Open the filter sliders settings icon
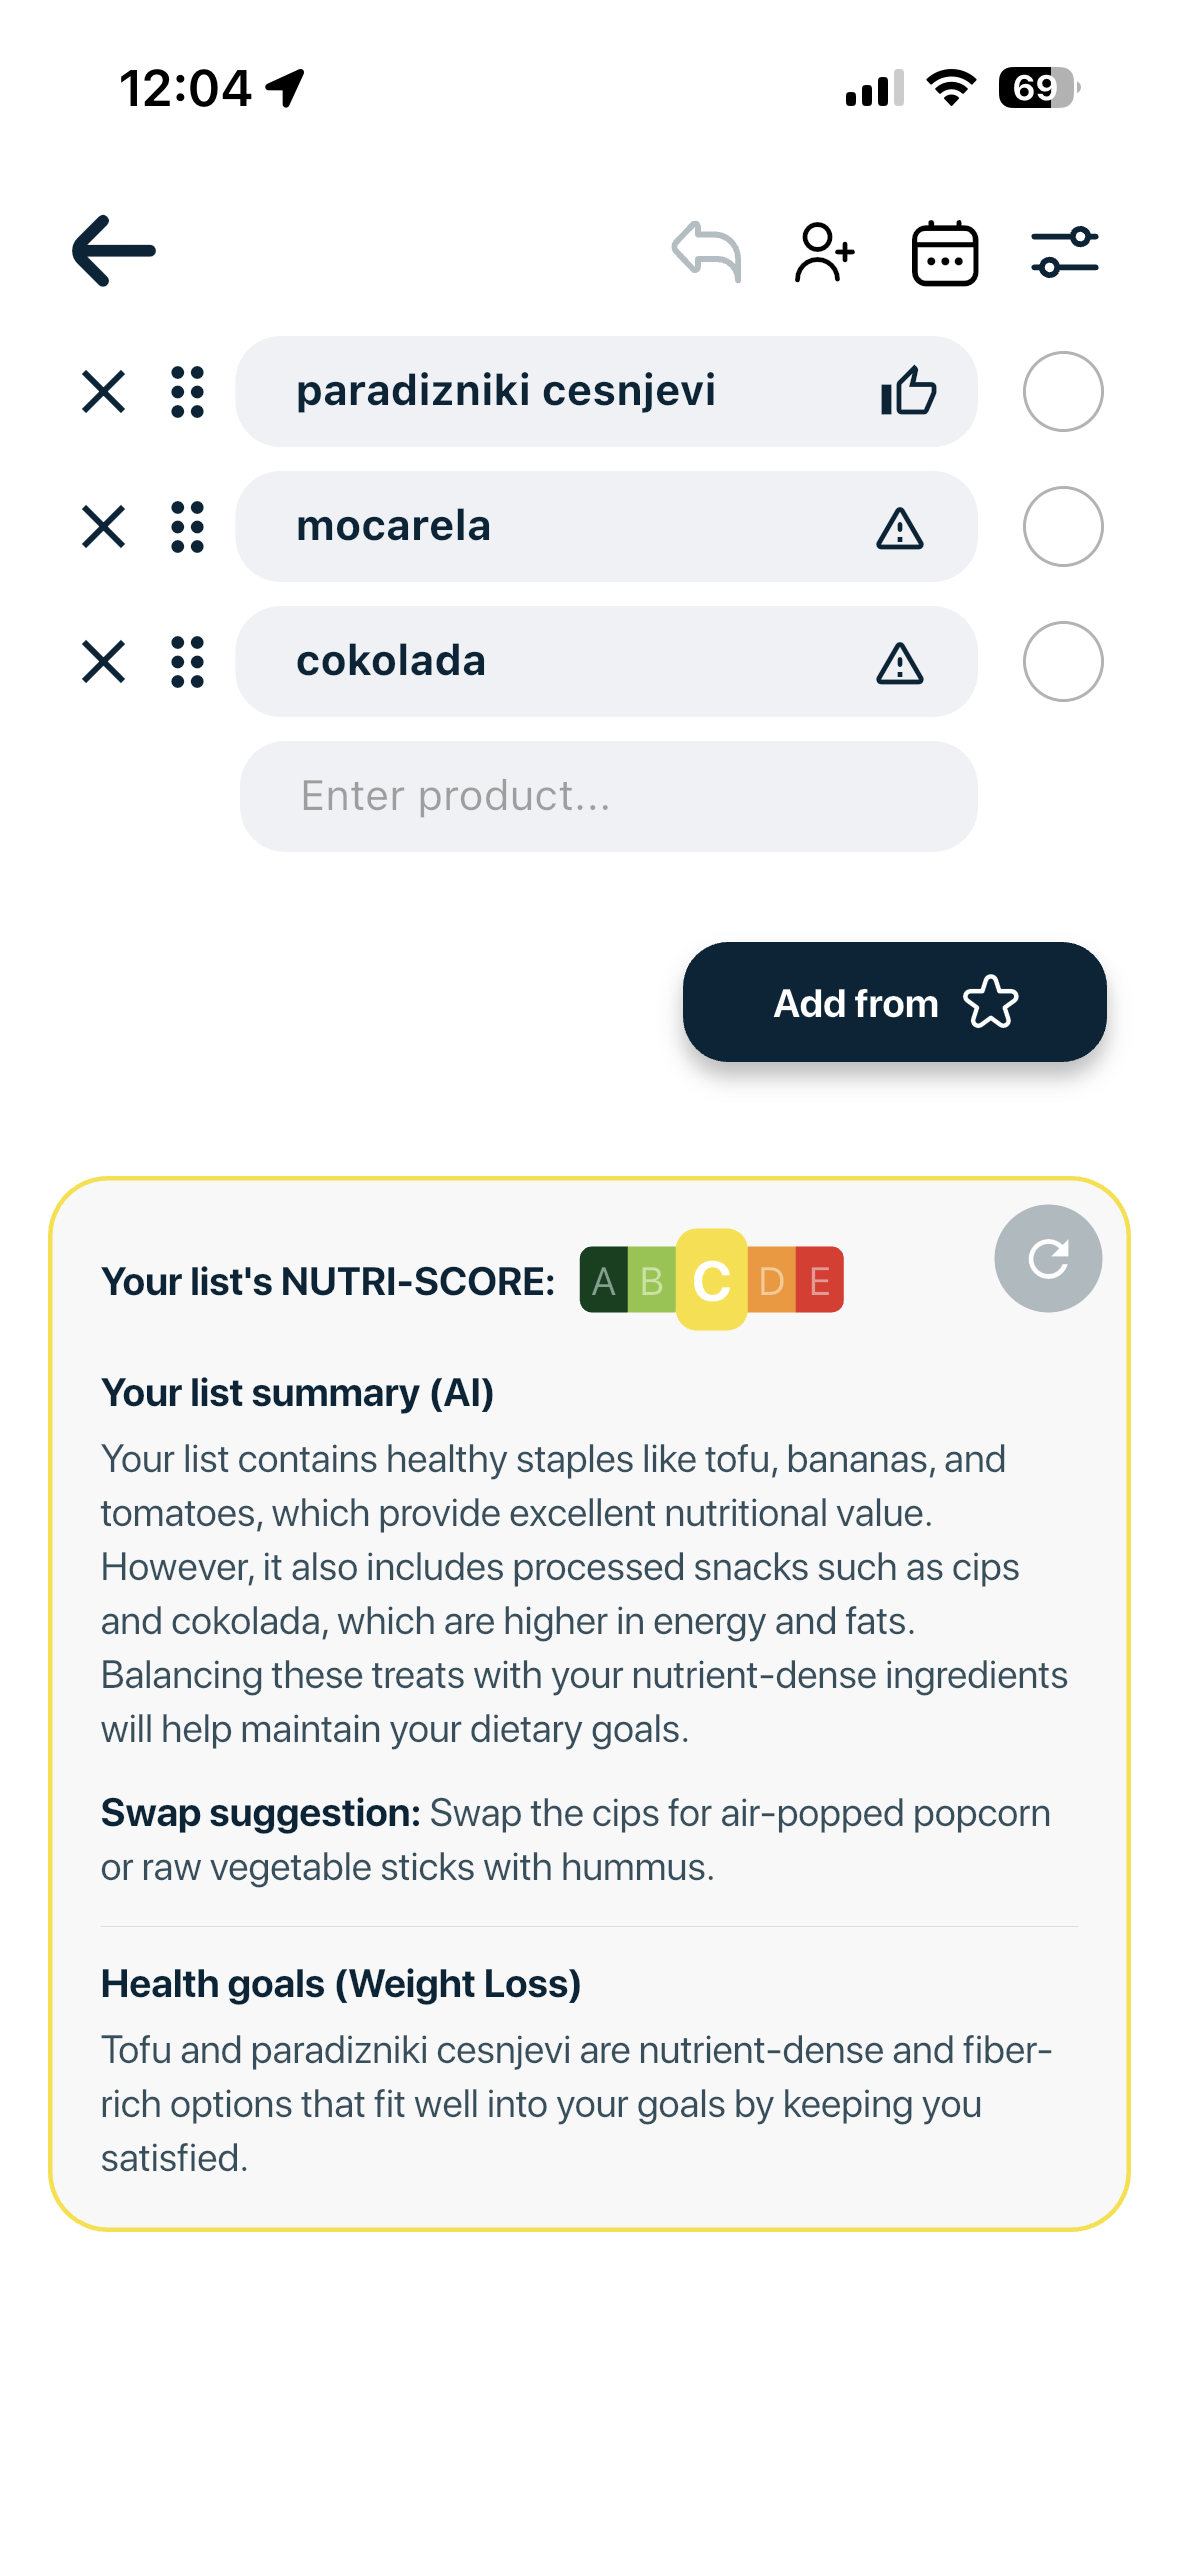Viewport: 1179px width, 2556px height. (1065, 252)
